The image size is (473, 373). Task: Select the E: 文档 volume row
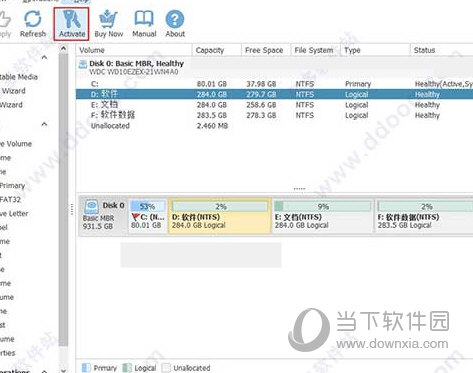click(274, 105)
